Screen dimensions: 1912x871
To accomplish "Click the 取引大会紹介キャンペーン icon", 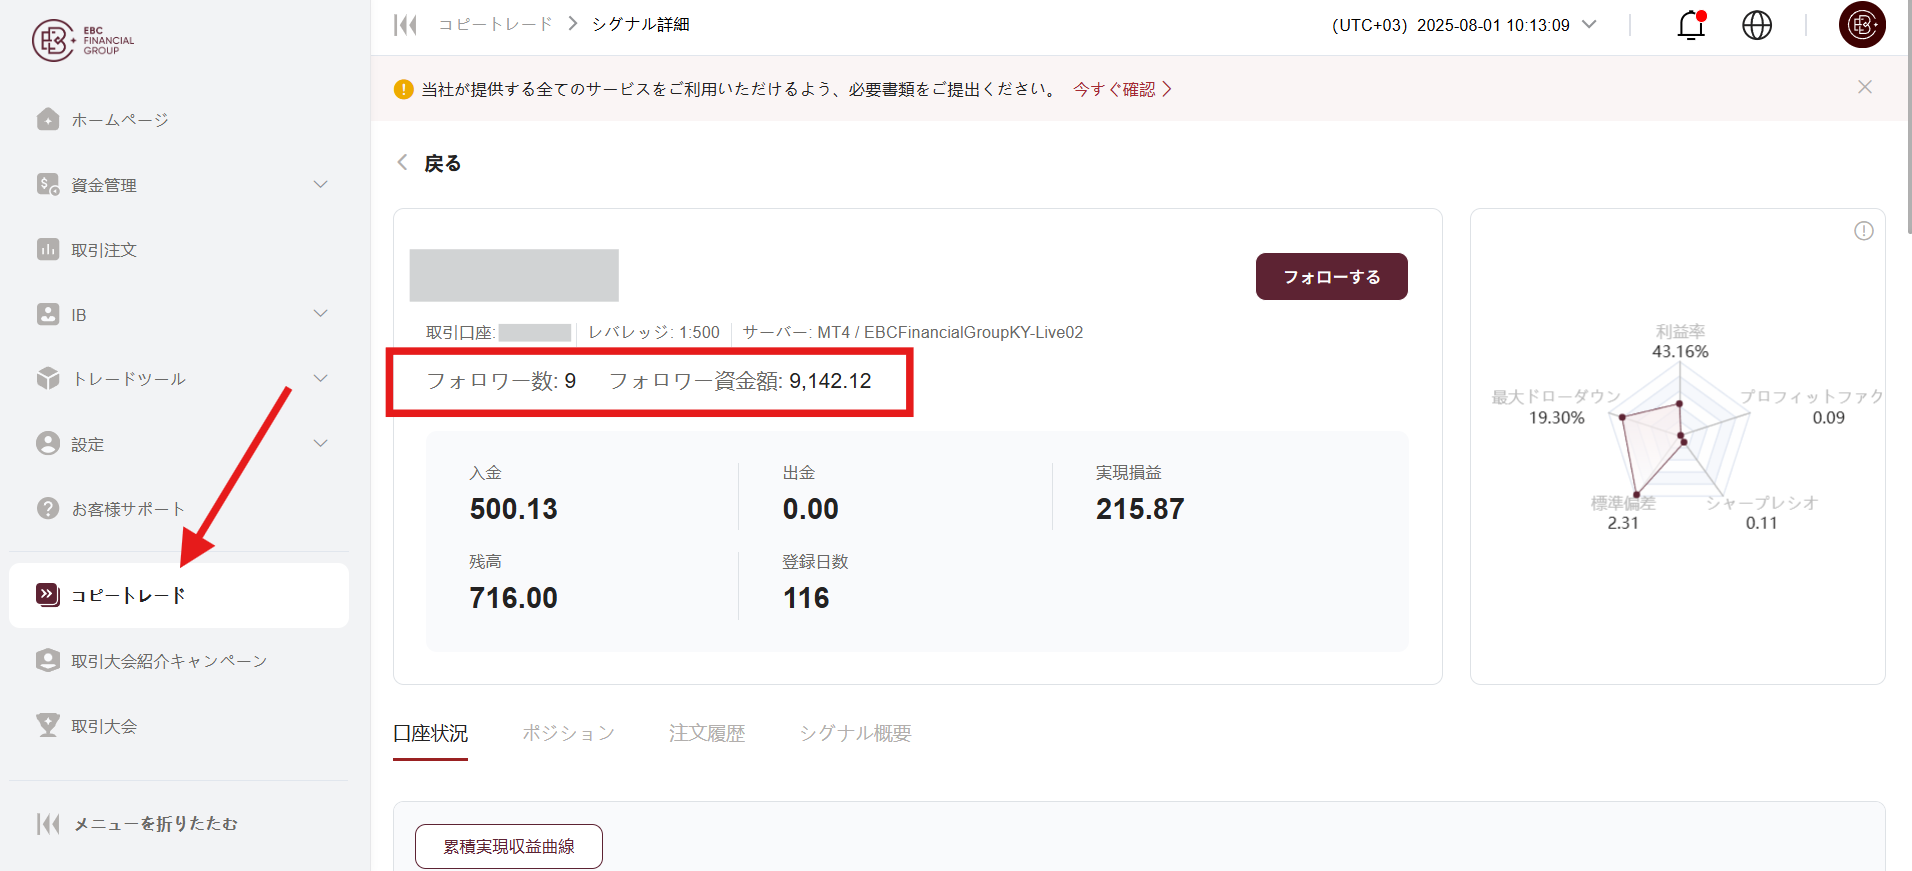I will 48,660.
